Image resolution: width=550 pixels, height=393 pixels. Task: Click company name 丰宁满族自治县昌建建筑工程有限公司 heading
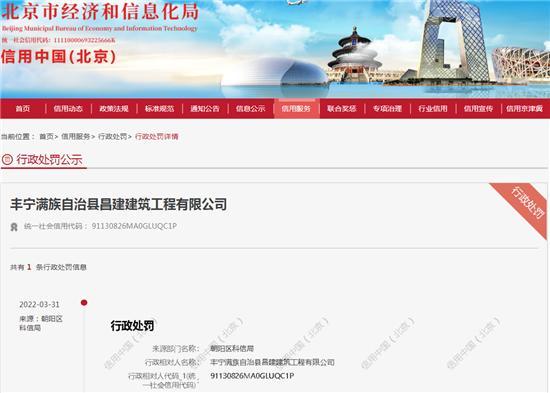pos(119,204)
